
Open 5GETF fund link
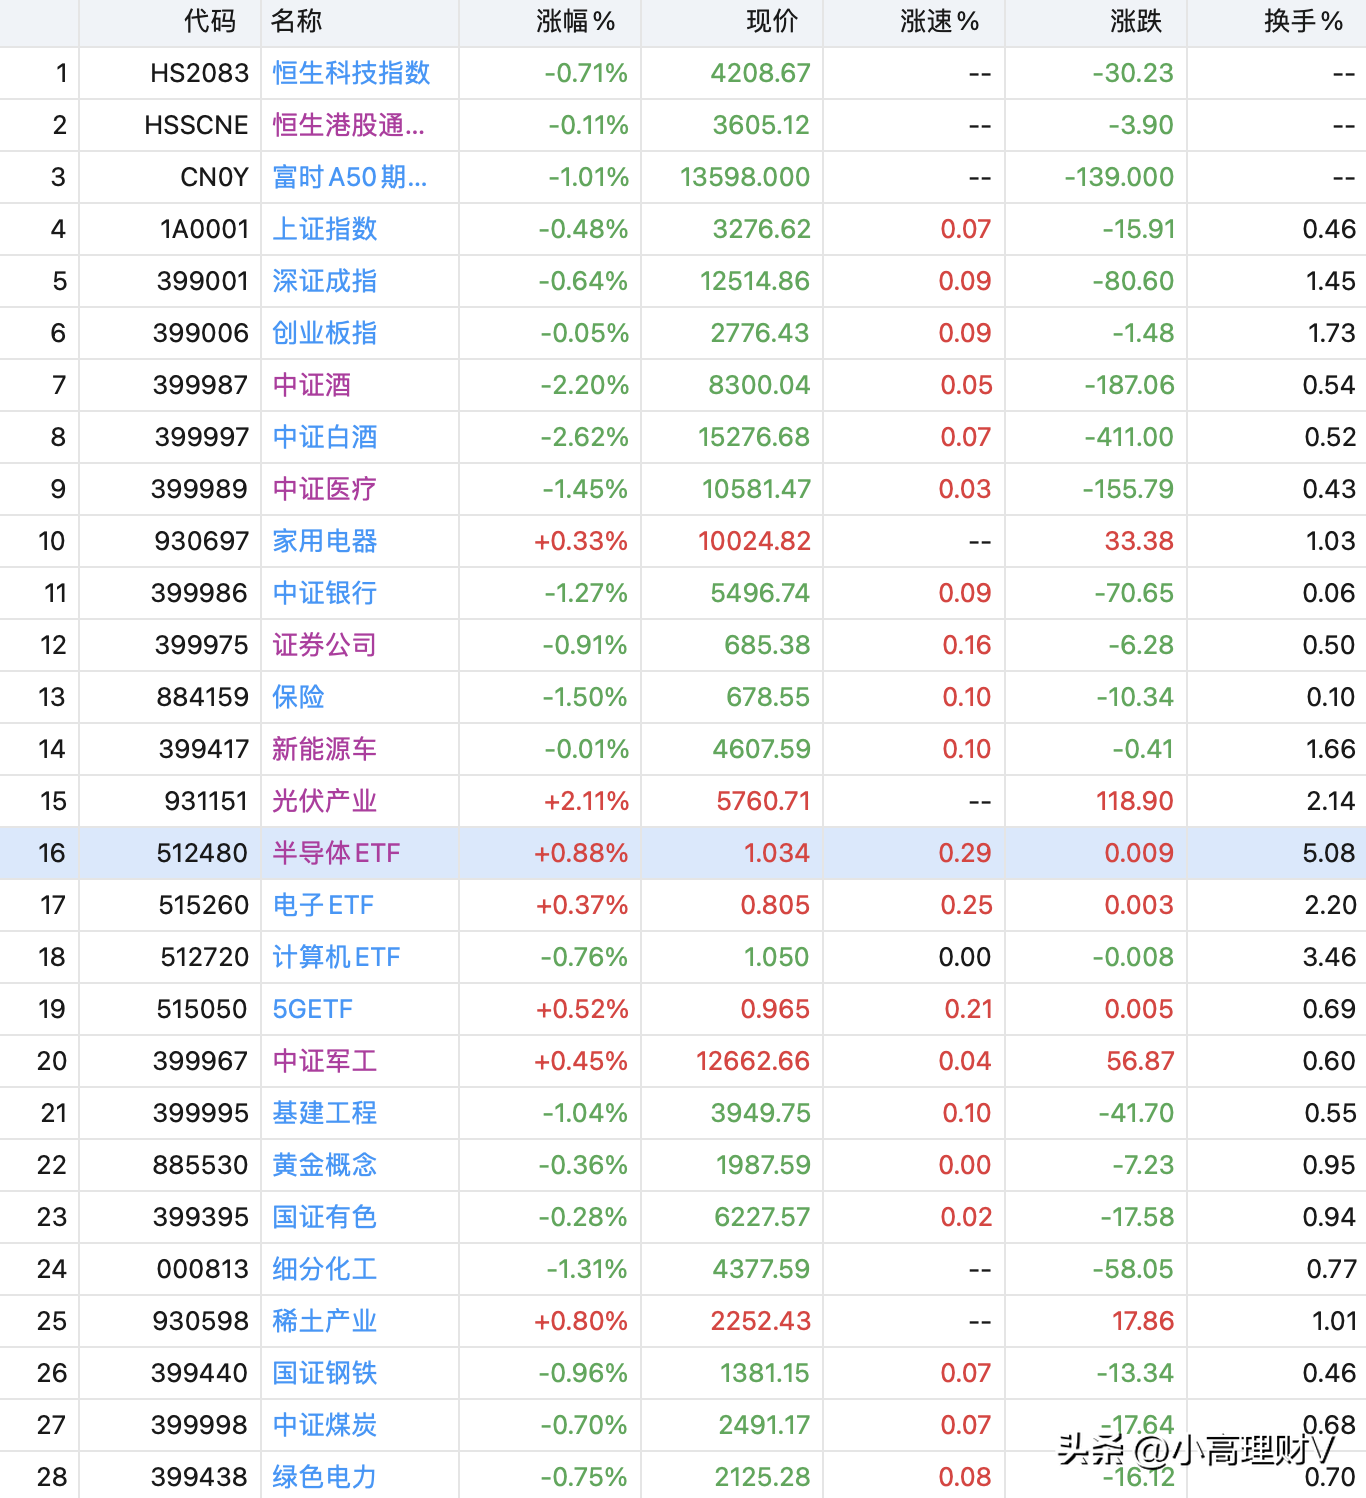313,1009
